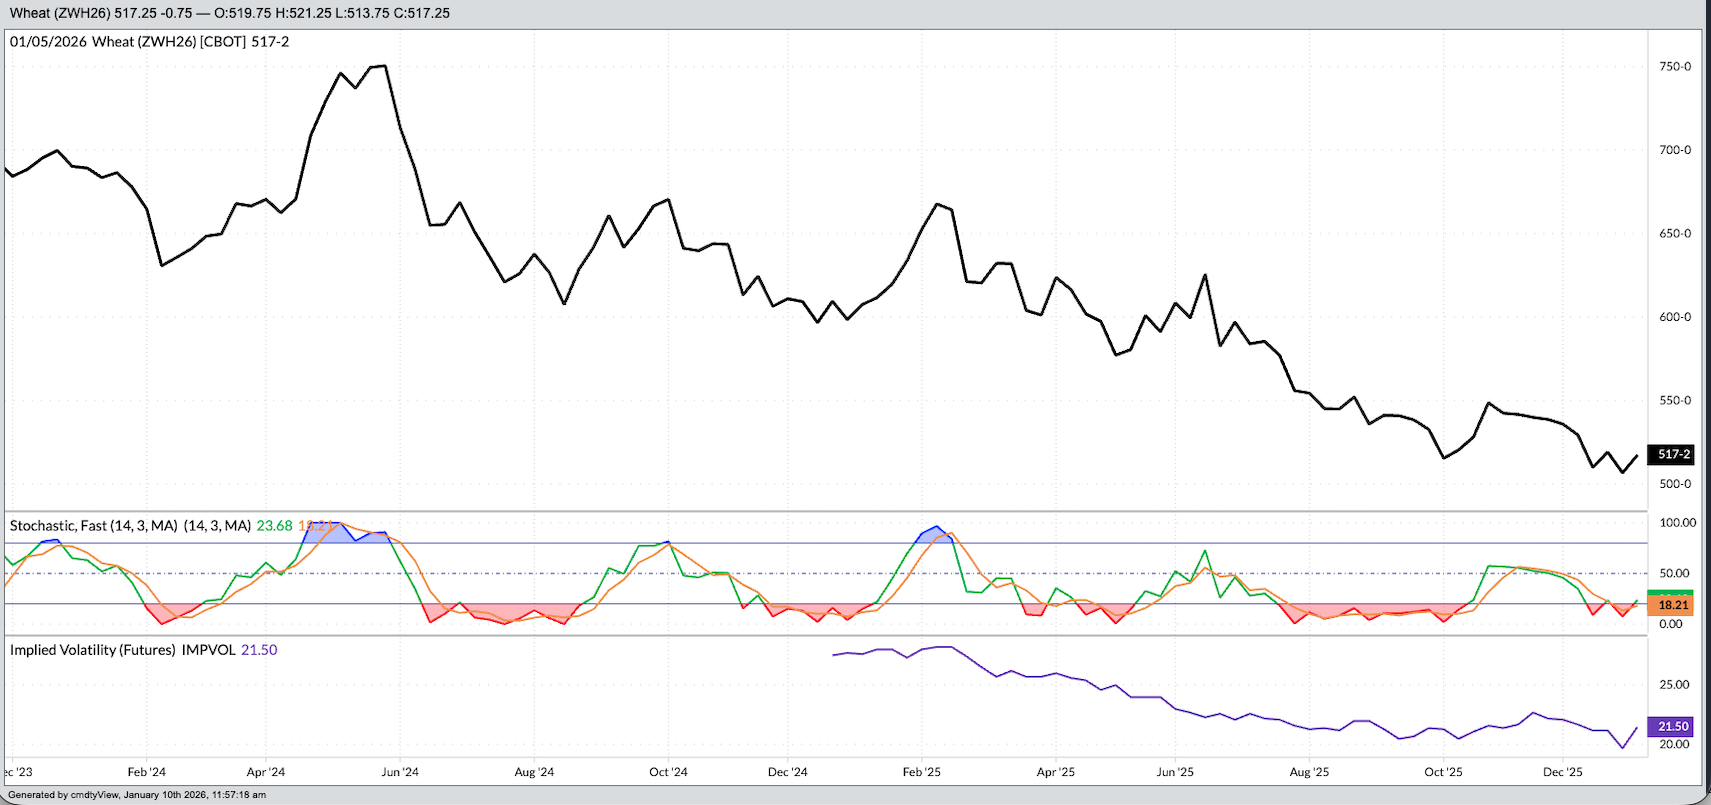
Task: Click the Generated by cmdtyView footer text
Action: (x=137, y=795)
